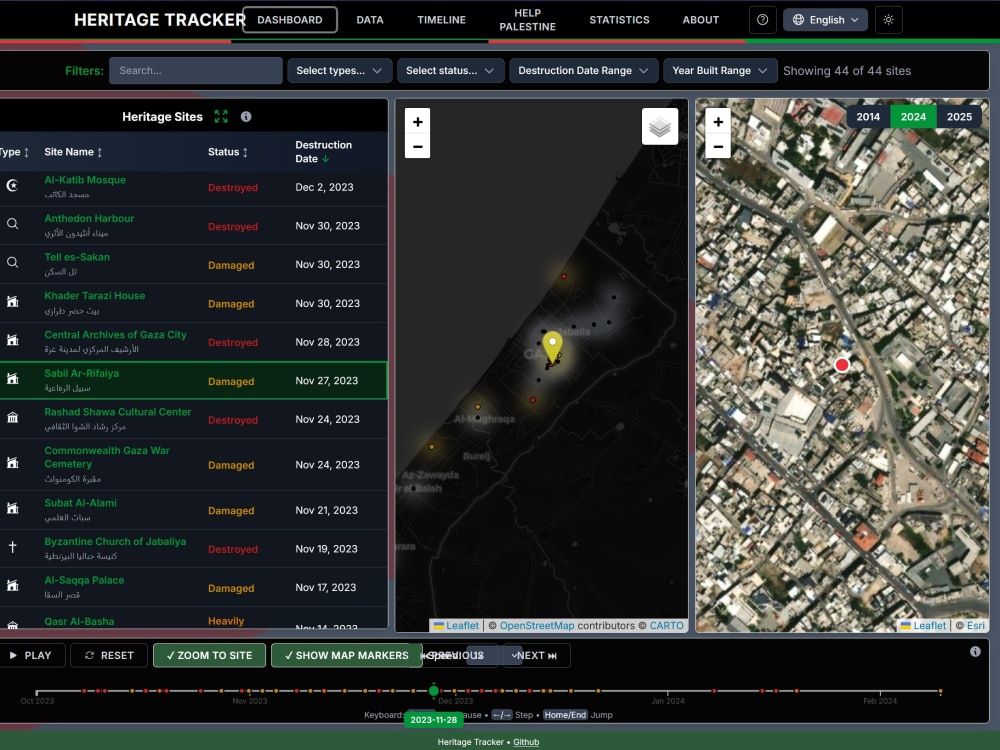Switch satellite imagery to 2025
The image size is (1000, 750).
pos(959,117)
